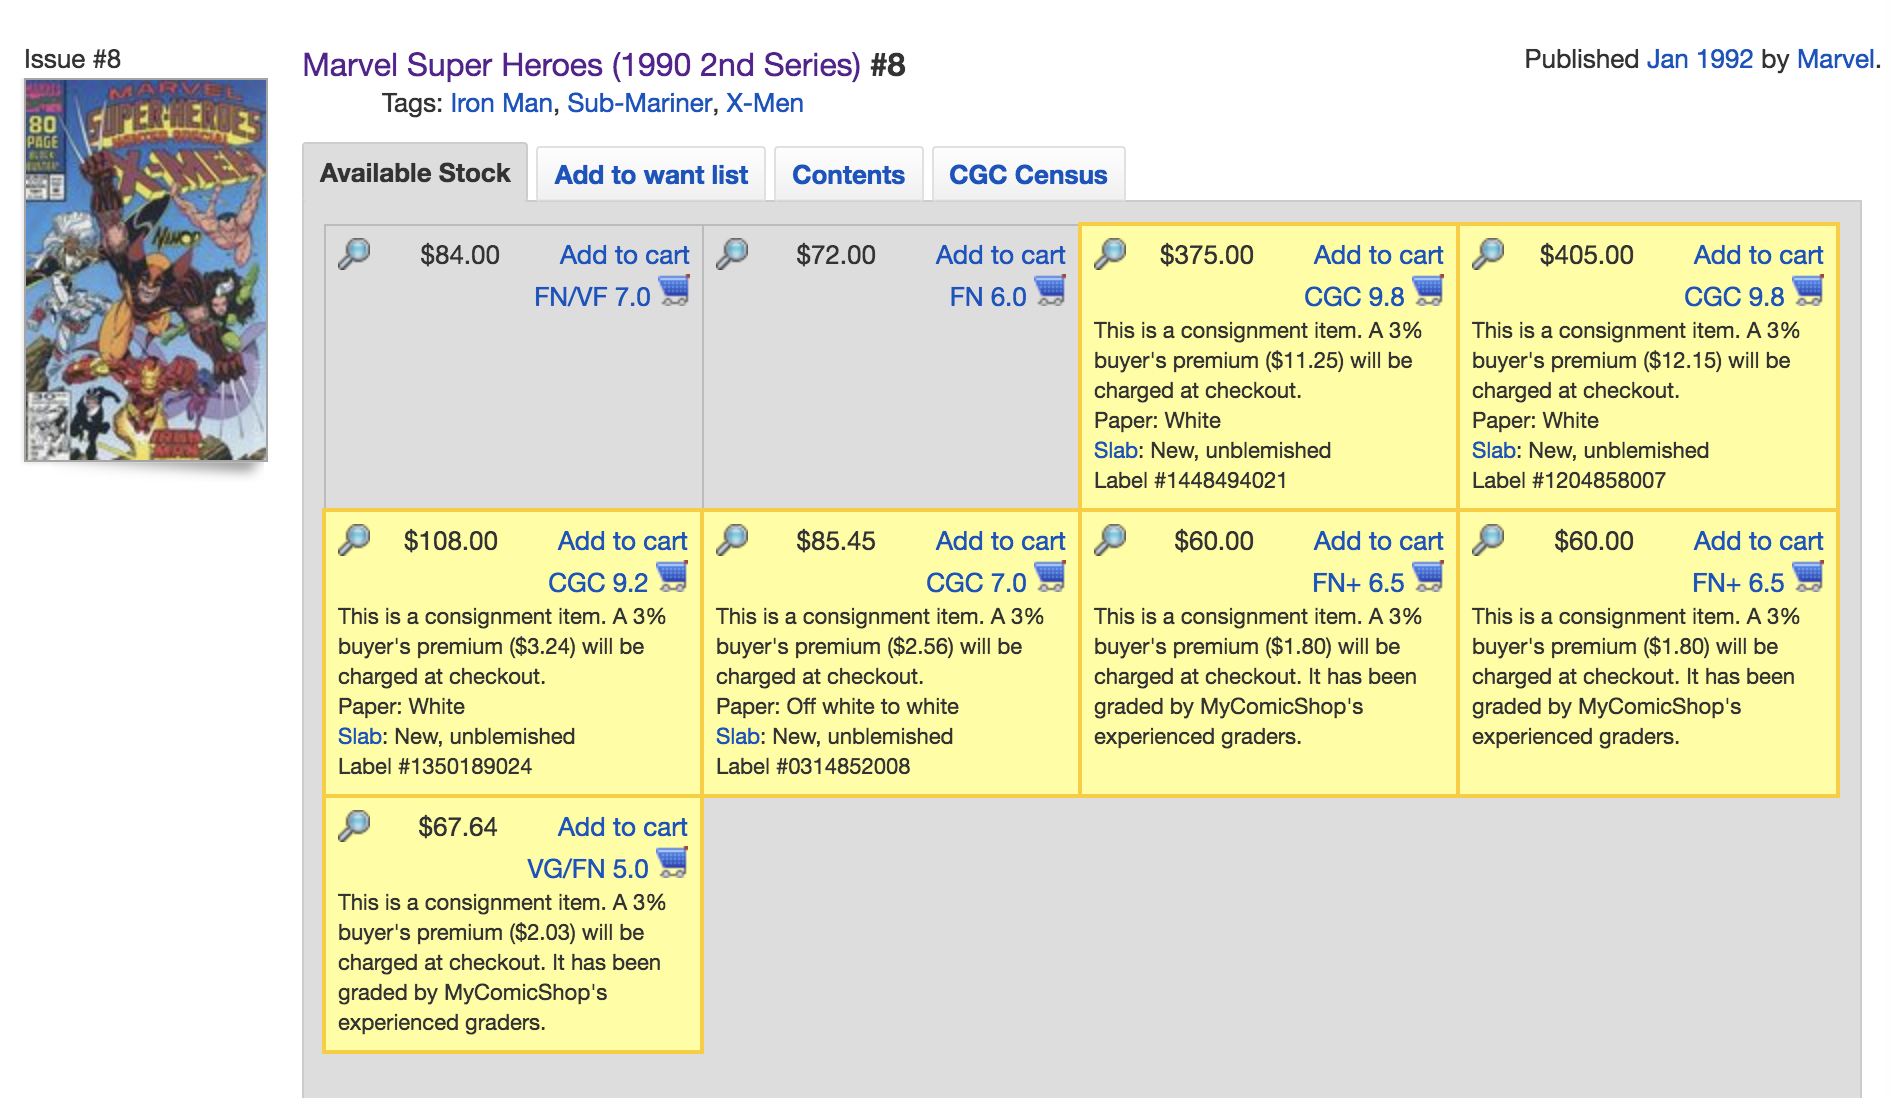Click magnifier icon for $72.00 listing
1892x1098 pixels.
(732, 253)
